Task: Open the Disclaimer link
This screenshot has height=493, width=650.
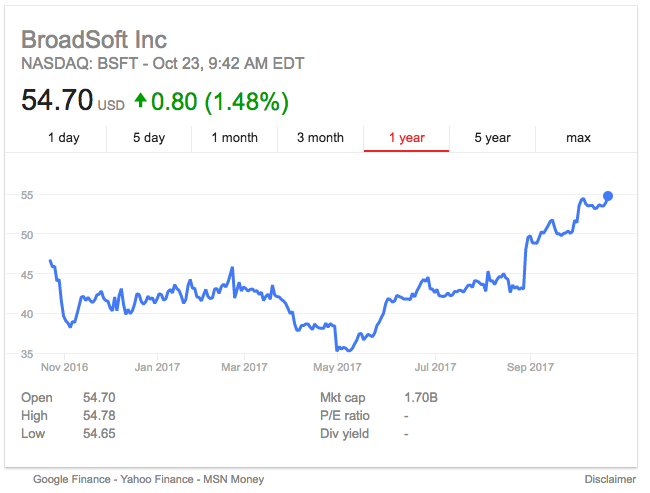Action: (x=610, y=479)
